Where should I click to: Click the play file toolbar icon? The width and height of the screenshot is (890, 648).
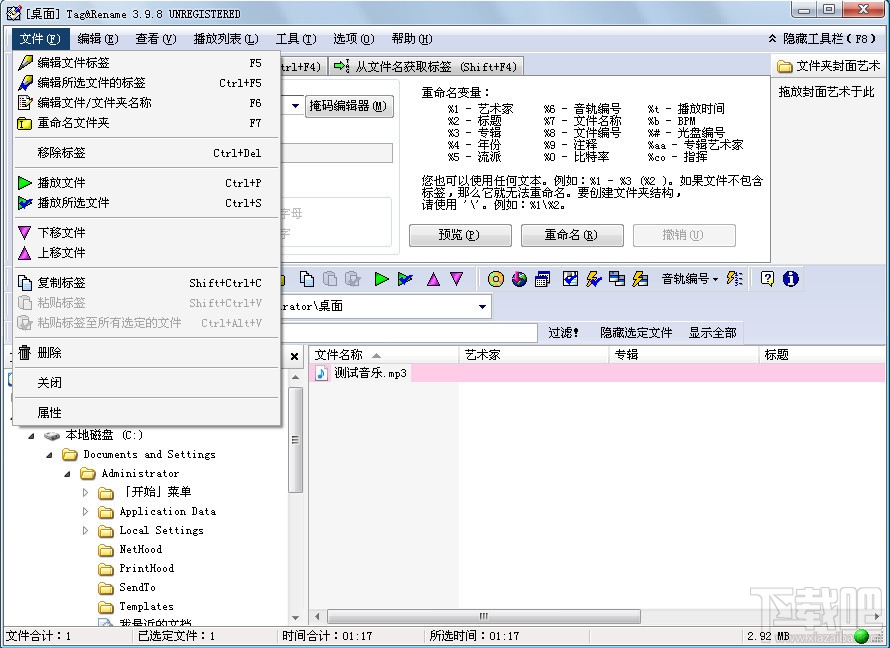381,279
